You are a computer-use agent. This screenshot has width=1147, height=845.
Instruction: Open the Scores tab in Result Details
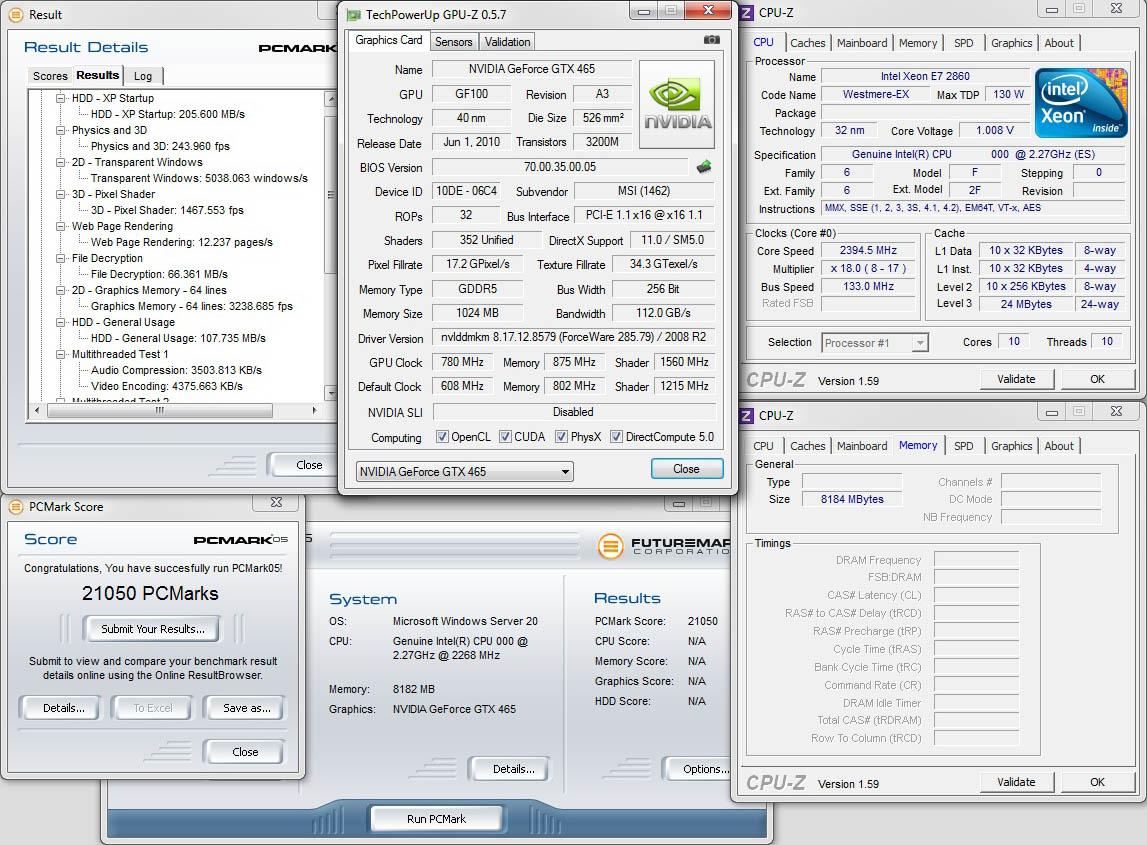tap(50, 76)
